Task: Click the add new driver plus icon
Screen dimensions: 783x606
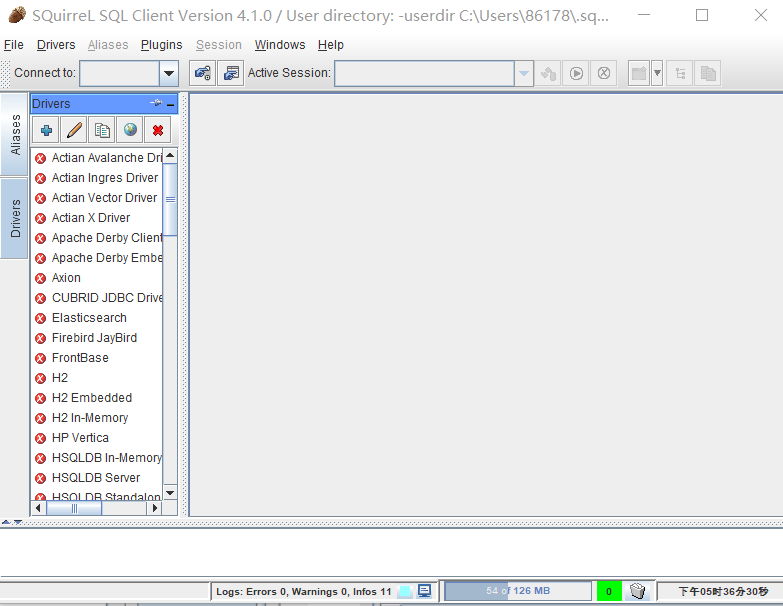Action: (x=46, y=130)
